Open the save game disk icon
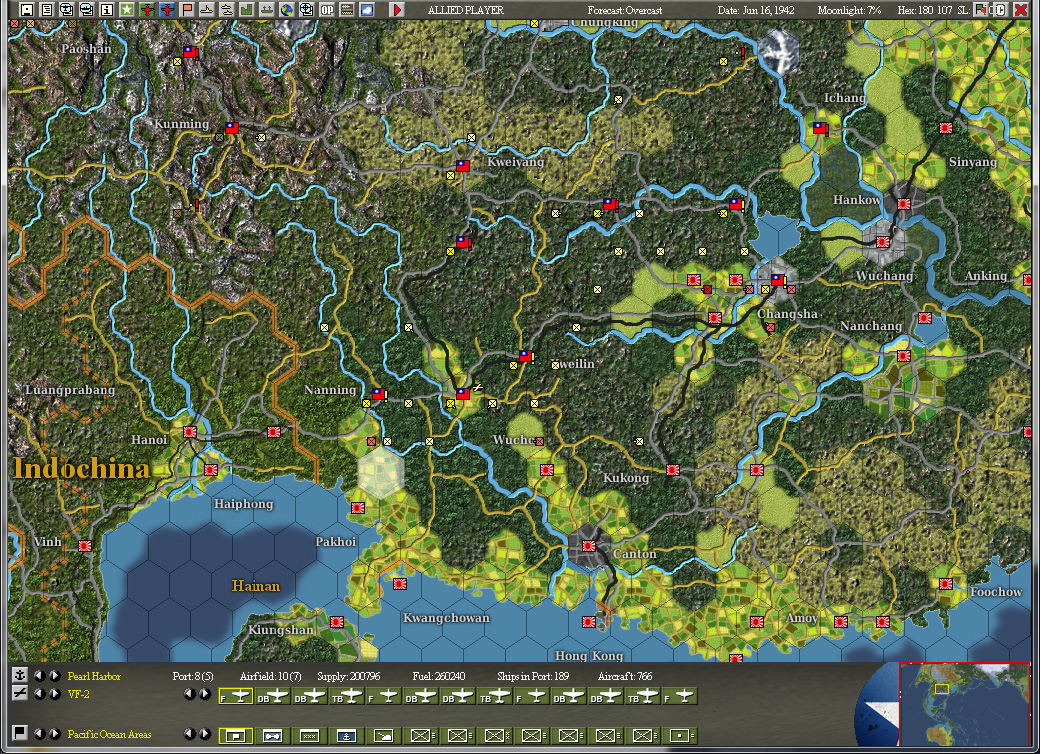 pos(27,10)
